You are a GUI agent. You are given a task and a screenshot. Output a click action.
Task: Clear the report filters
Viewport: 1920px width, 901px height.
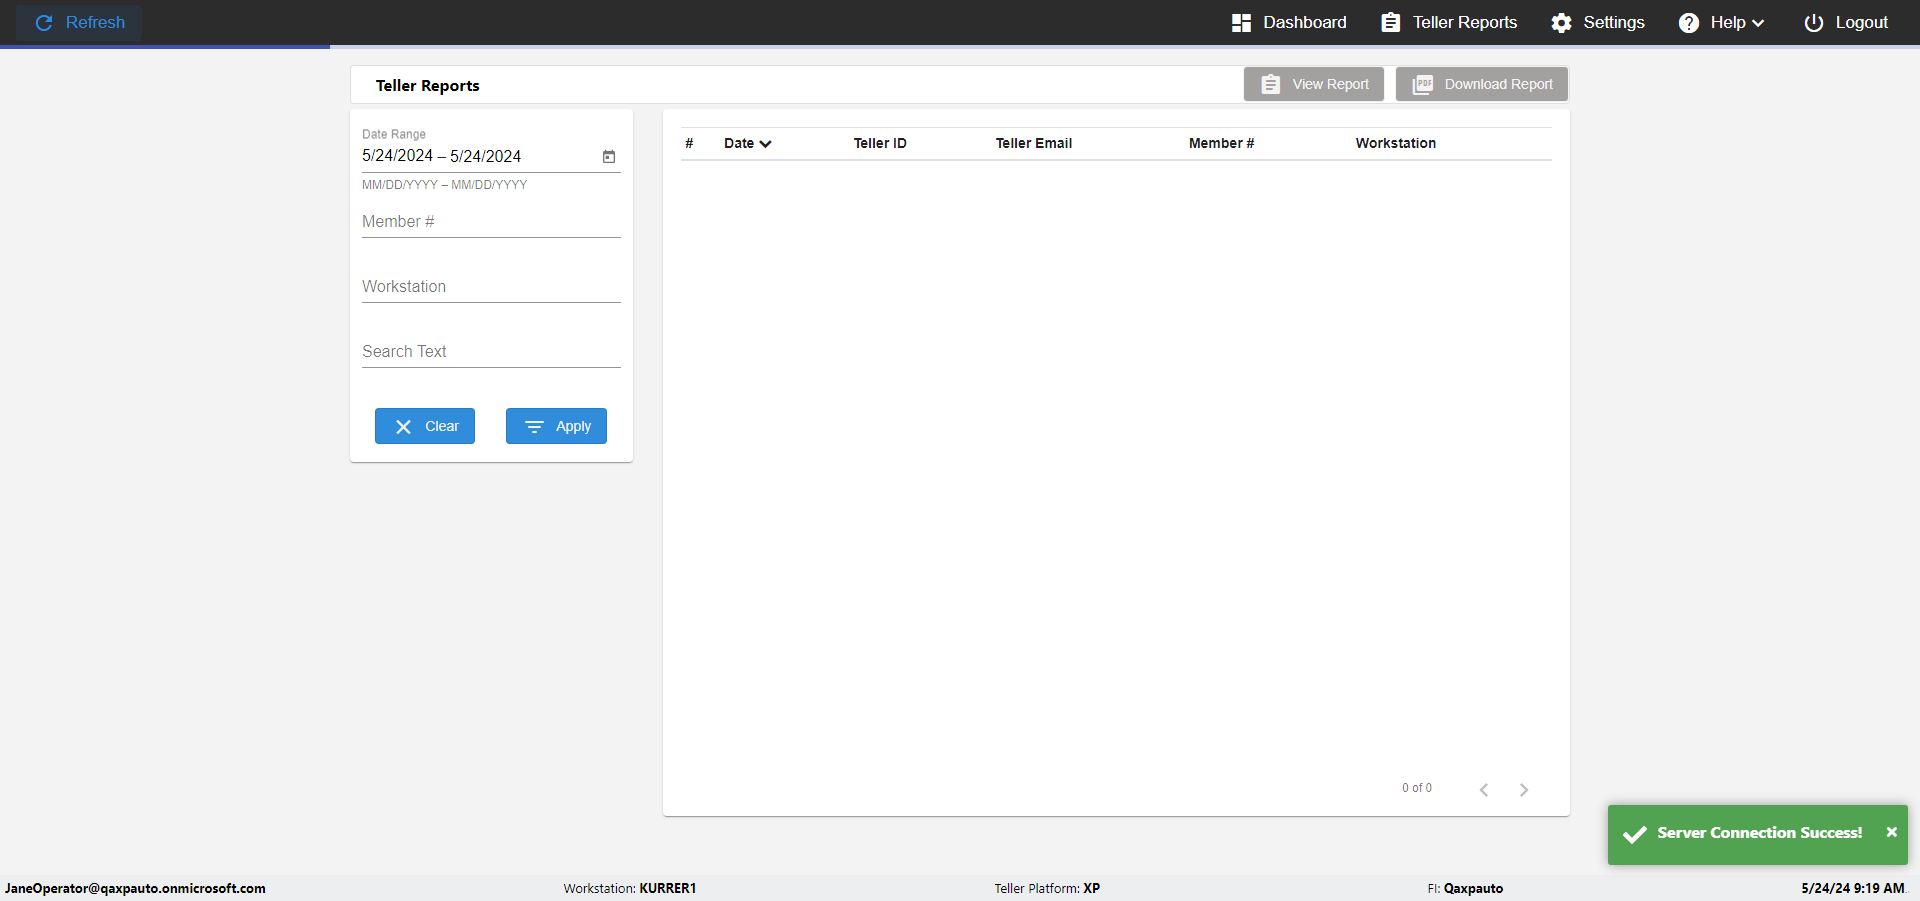[x=425, y=426]
